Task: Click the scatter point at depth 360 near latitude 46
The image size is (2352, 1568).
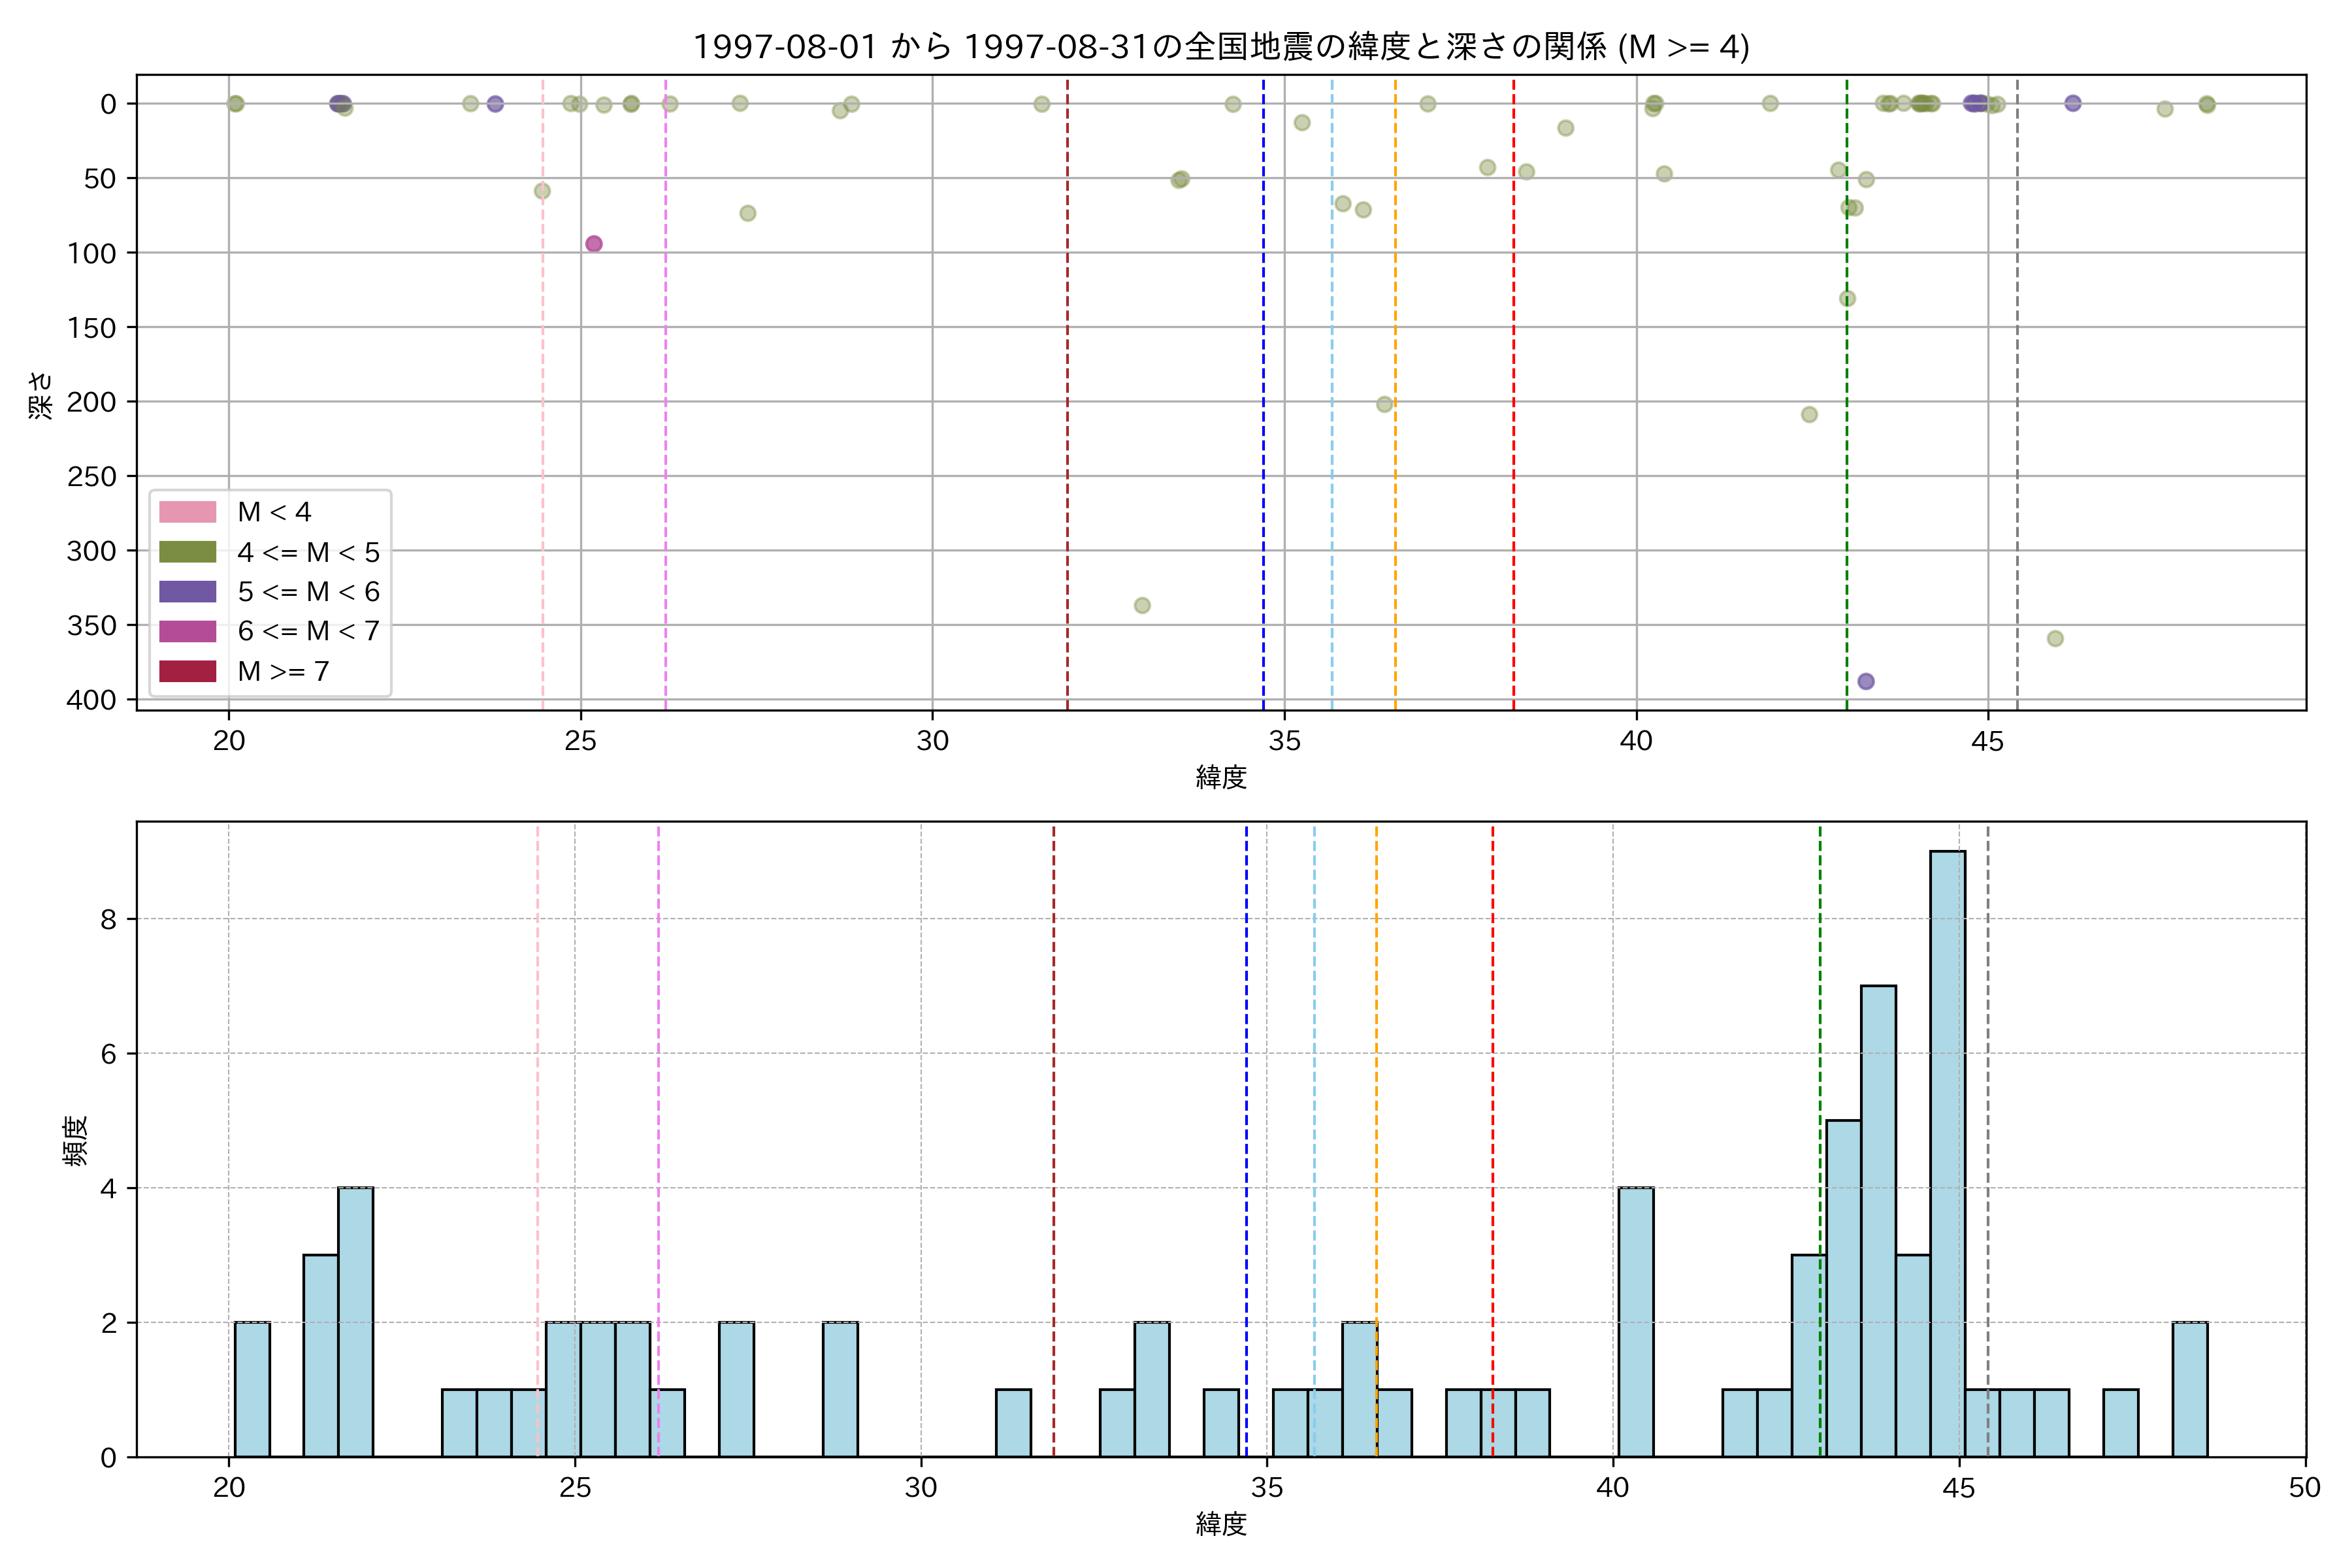Action: (x=2055, y=639)
